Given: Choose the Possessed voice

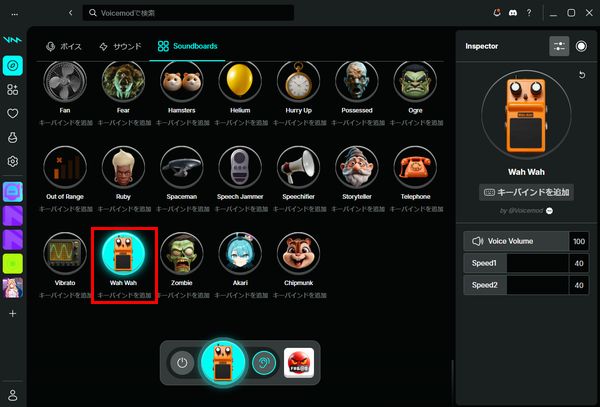Looking at the screenshot, I should pos(357,81).
